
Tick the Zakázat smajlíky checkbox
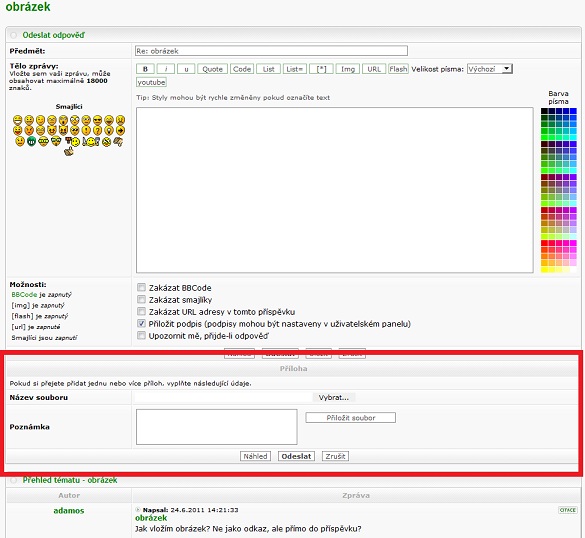pos(141,299)
